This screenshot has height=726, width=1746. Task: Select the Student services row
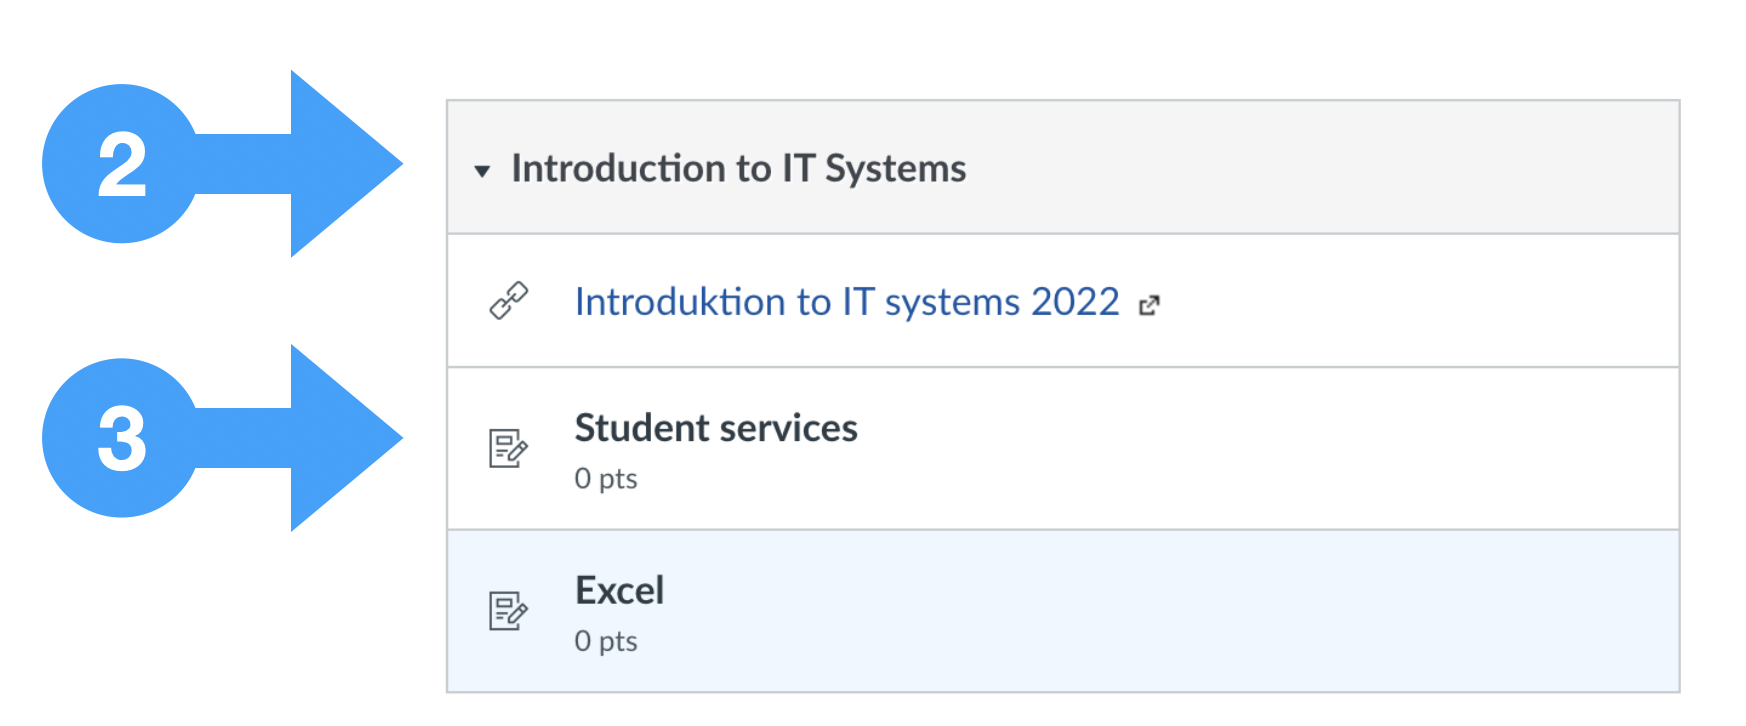tap(1063, 448)
